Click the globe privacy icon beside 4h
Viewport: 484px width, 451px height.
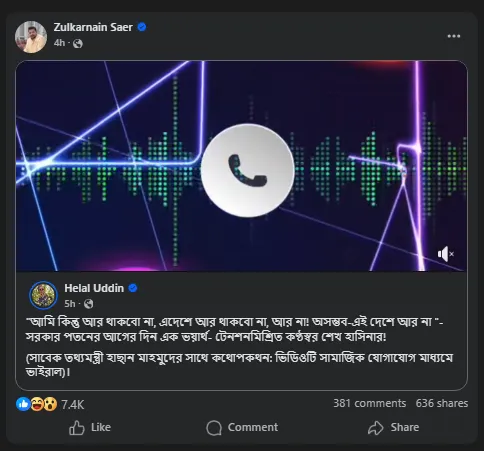pos(78,43)
